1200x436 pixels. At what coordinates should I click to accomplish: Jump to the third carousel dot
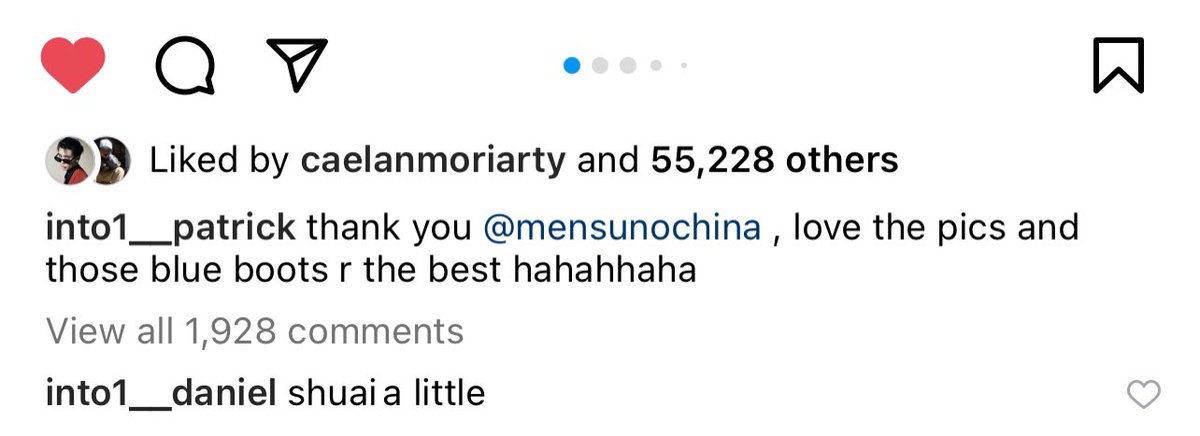(x=629, y=66)
